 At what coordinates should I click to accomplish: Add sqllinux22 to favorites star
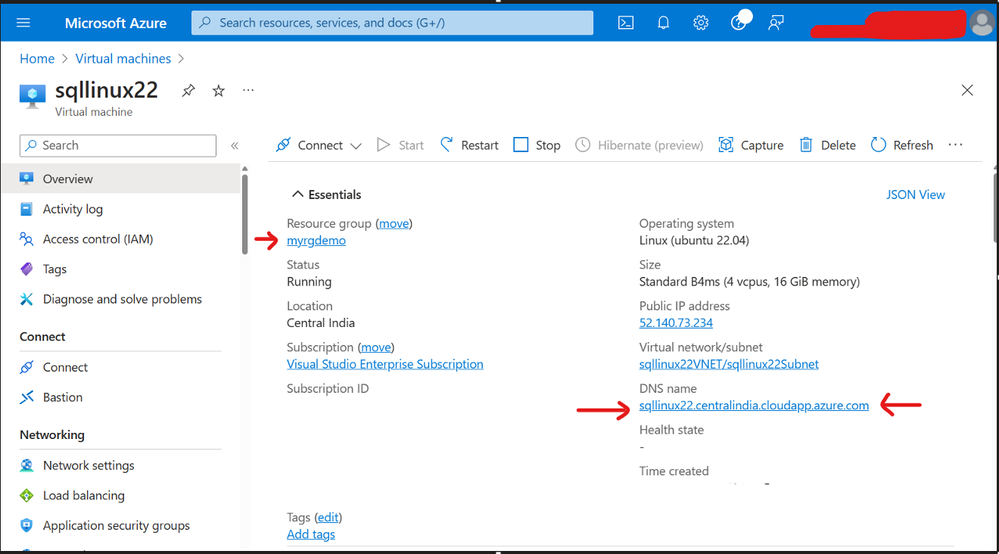[219, 90]
